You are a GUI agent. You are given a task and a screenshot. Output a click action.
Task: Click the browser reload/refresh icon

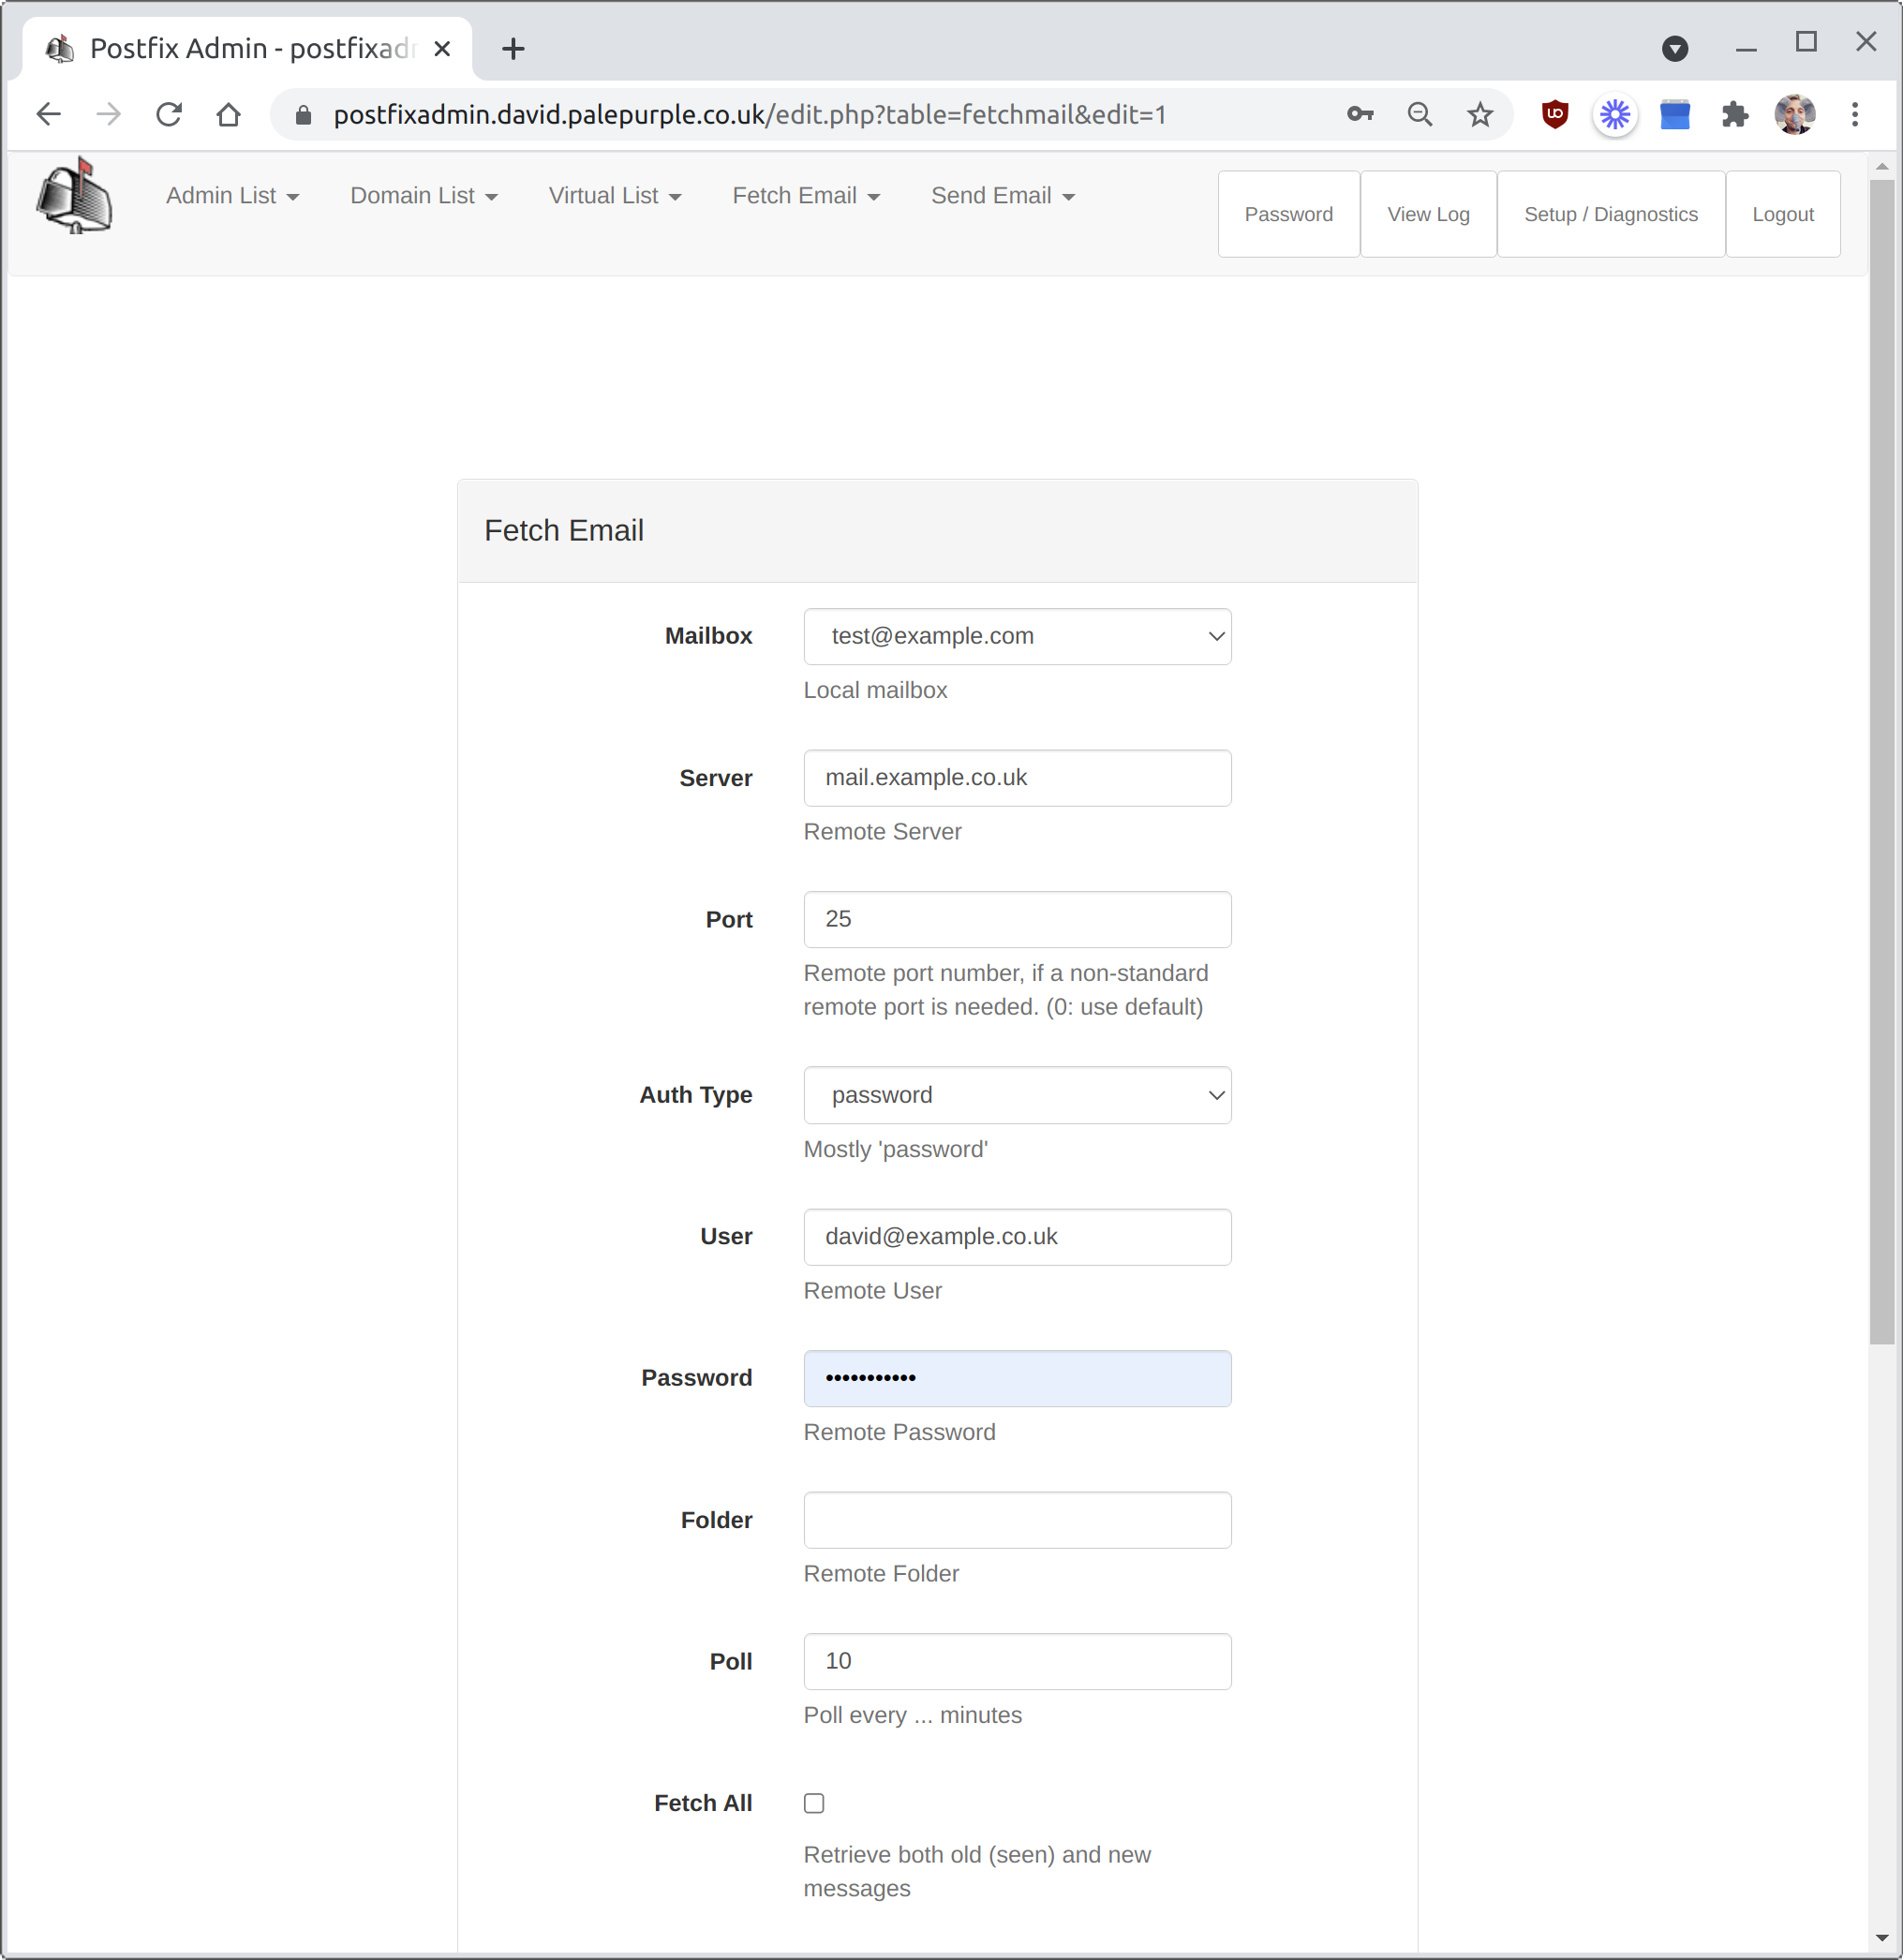pos(170,115)
